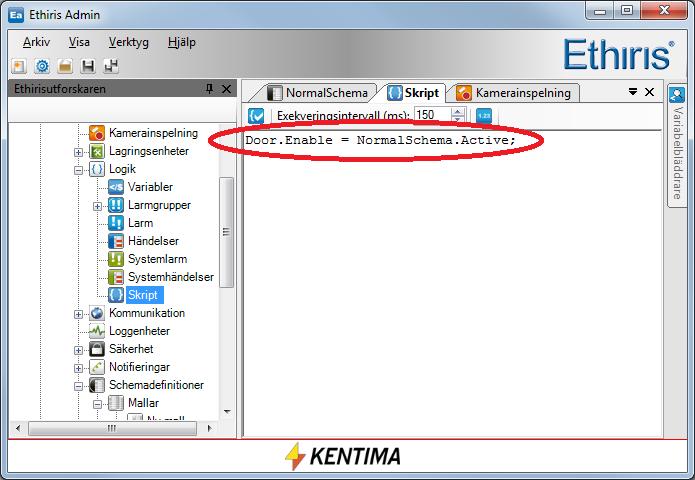Select the Skript tab

pyautogui.click(x=413, y=93)
